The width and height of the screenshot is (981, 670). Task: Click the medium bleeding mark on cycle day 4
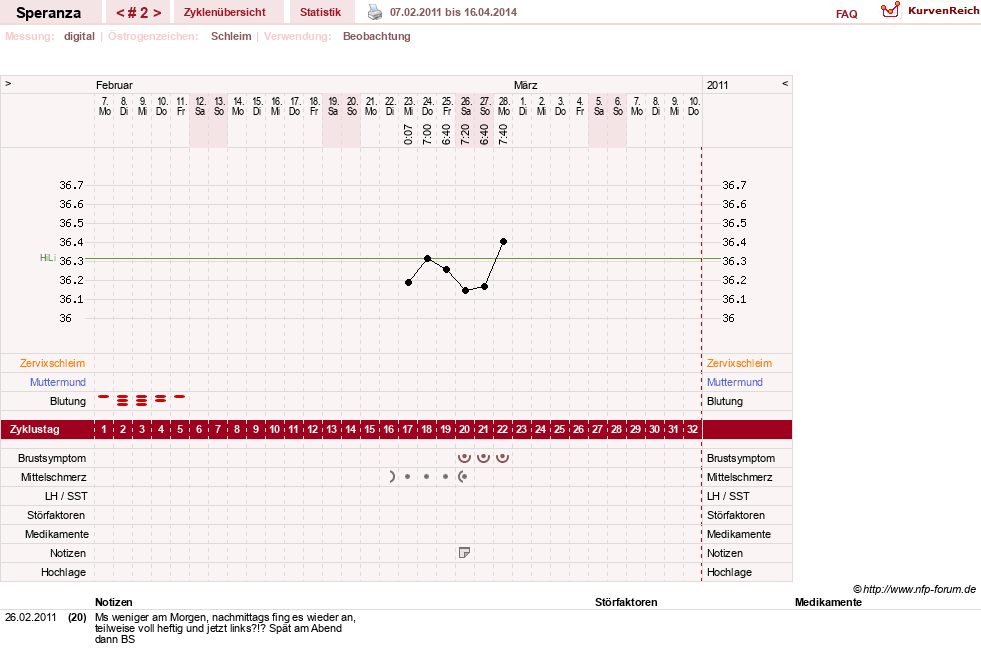point(161,398)
